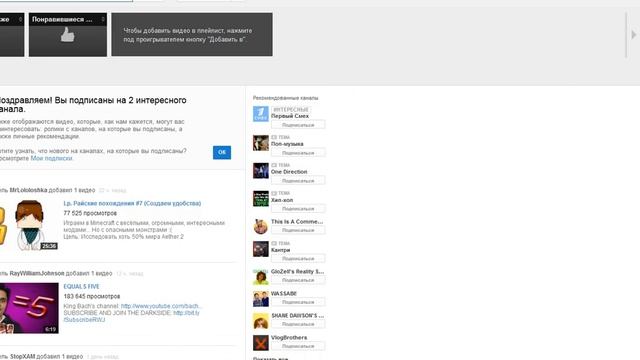Click the right arrow beside the playlists strip
640x360 pixels.
(x=633, y=35)
